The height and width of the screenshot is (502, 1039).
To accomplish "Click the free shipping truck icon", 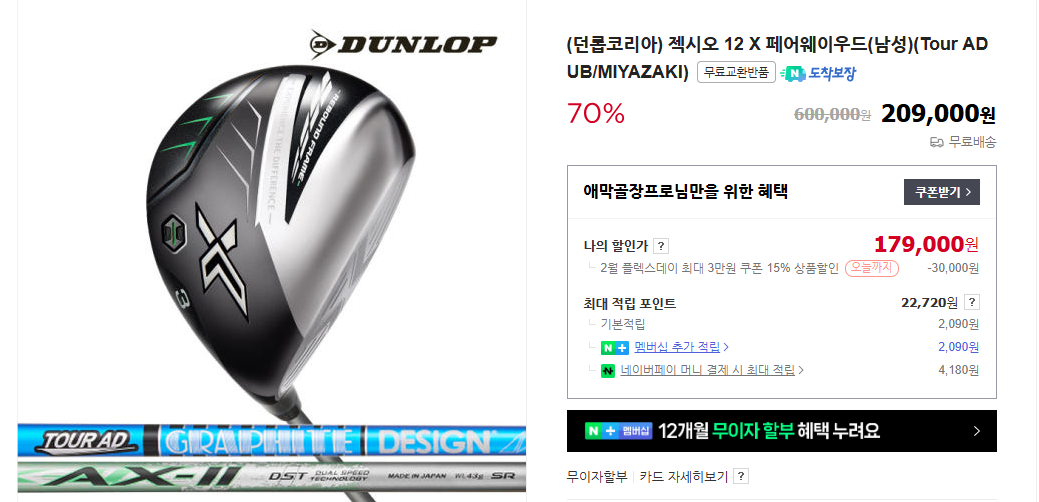I will tap(936, 142).
